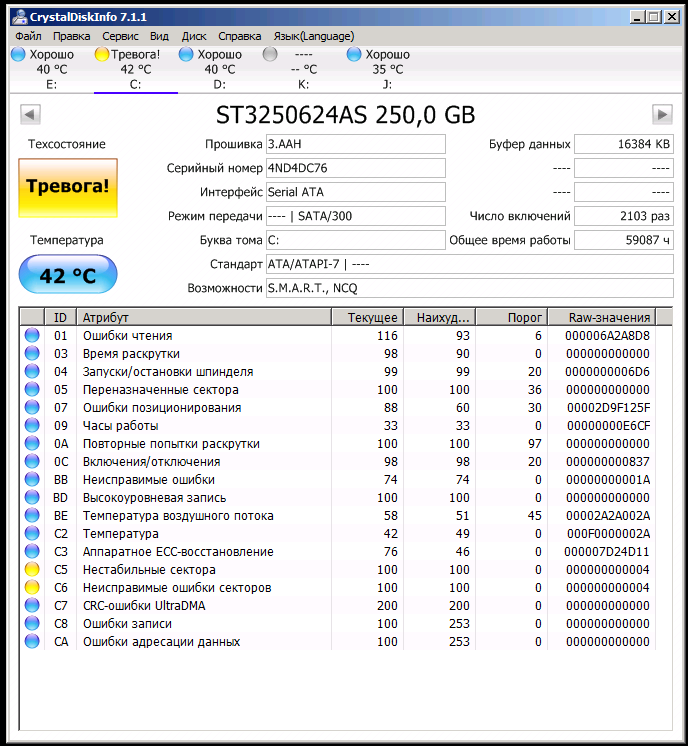Click the status orb for Высокоуровневая запись
This screenshot has width=688, height=746.
32,498
